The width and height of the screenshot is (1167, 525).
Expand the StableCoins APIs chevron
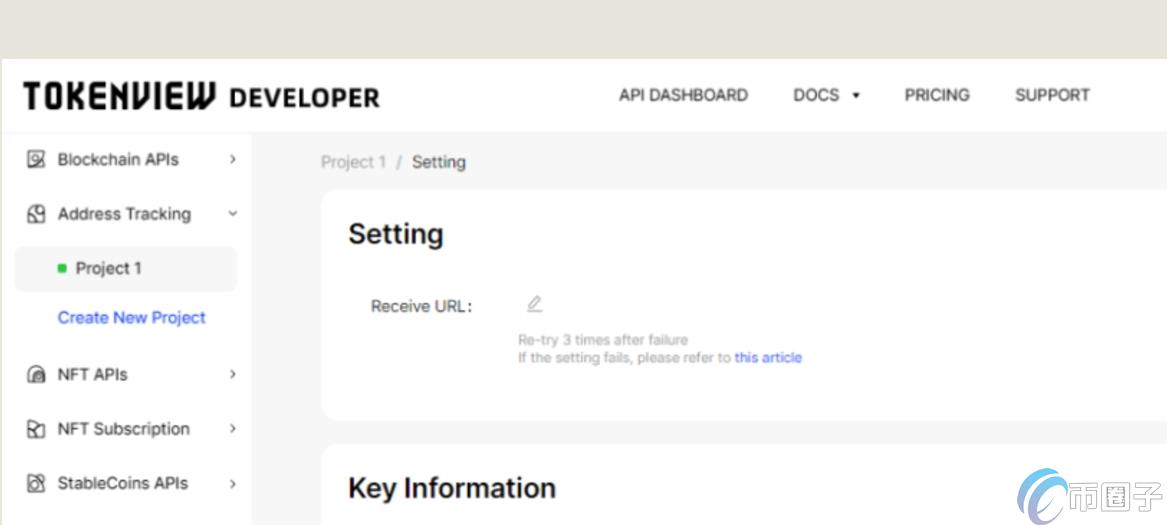tap(233, 483)
